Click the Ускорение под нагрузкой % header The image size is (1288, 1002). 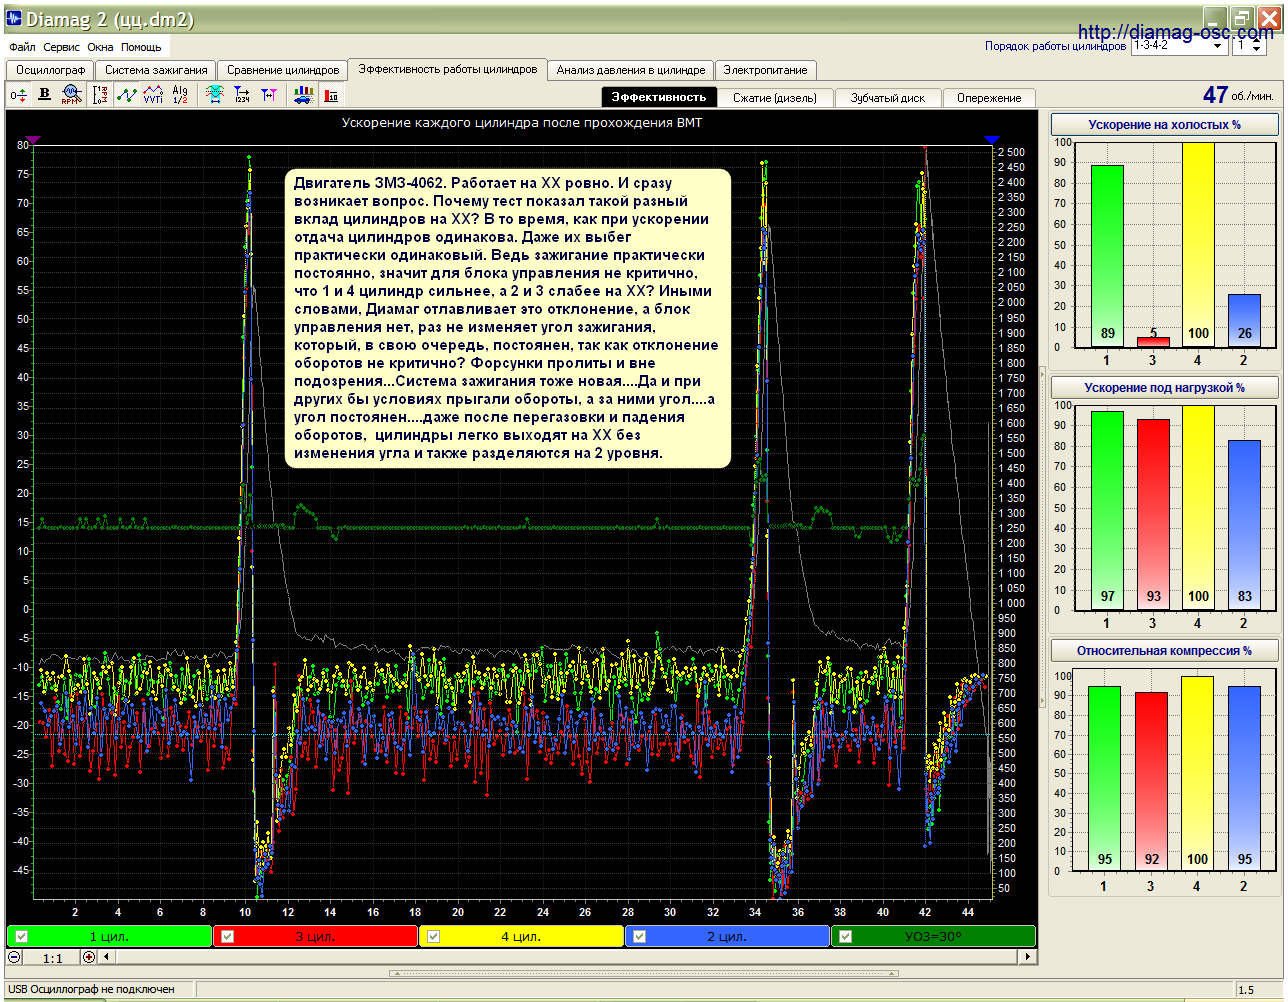(1164, 388)
